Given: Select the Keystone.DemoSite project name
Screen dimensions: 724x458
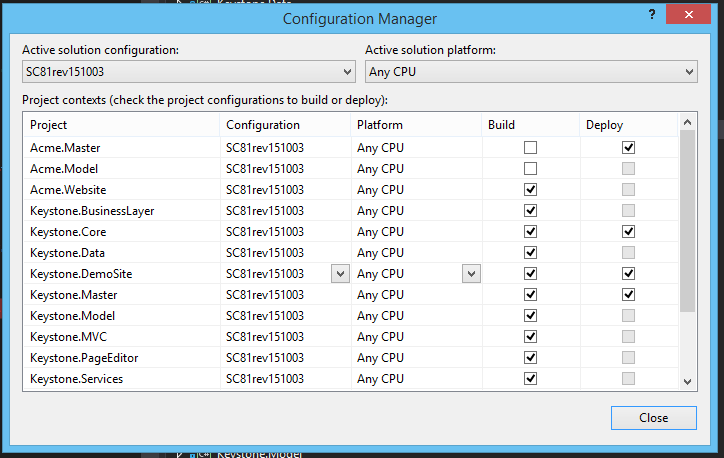Looking at the screenshot, I should (81, 274).
